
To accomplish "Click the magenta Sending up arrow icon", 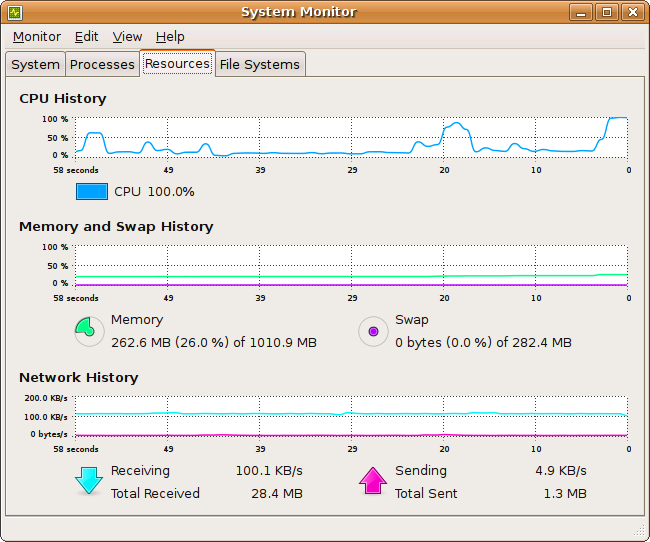I will pyautogui.click(x=373, y=481).
